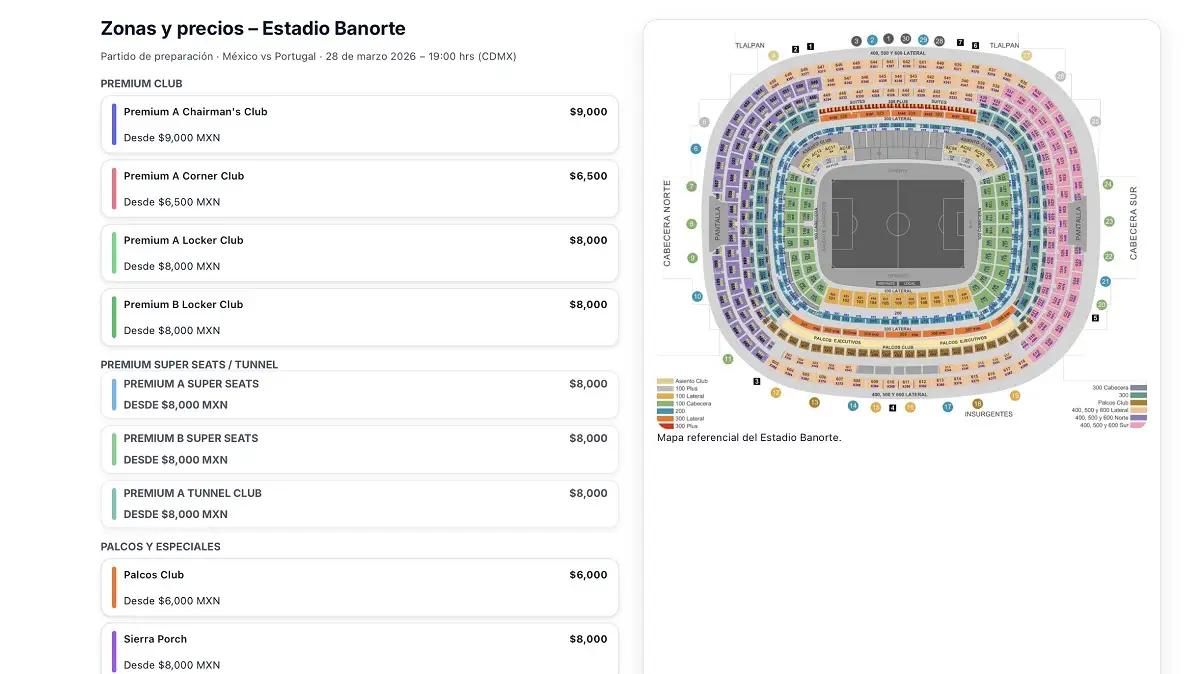The width and height of the screenshot is (1200, 674).
Task: Click green marker 11 on left of stadium
Action: pos(727,358)
